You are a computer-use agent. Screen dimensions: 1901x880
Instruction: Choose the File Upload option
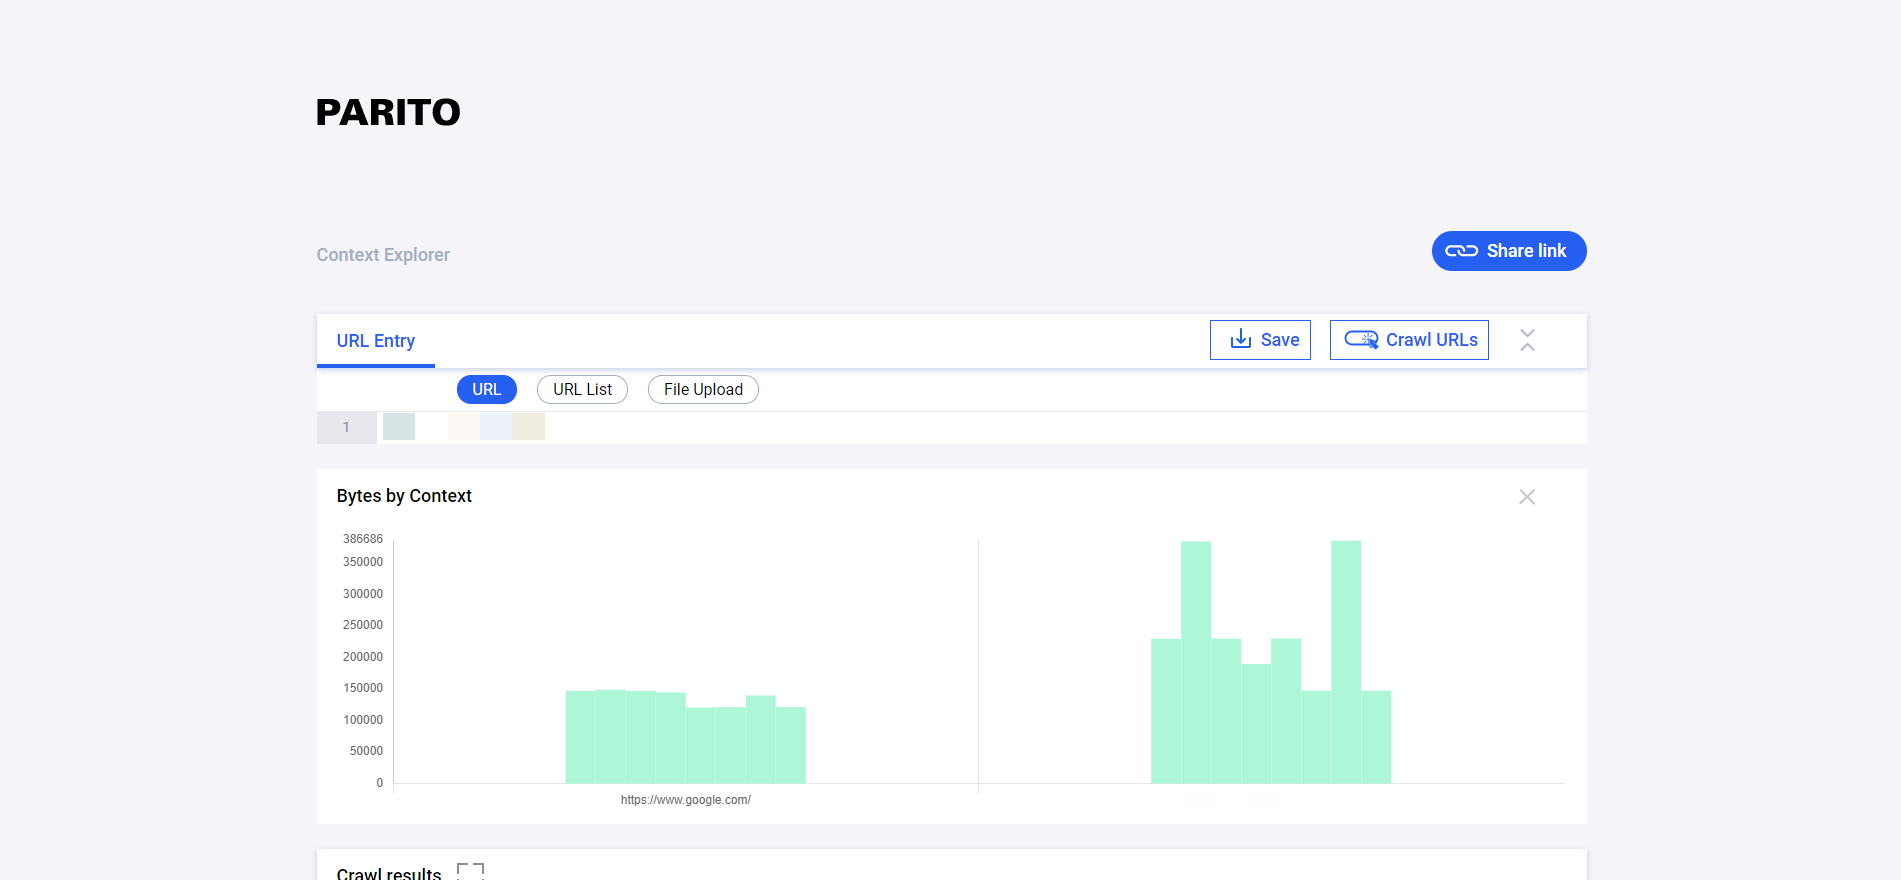[703, 389]
